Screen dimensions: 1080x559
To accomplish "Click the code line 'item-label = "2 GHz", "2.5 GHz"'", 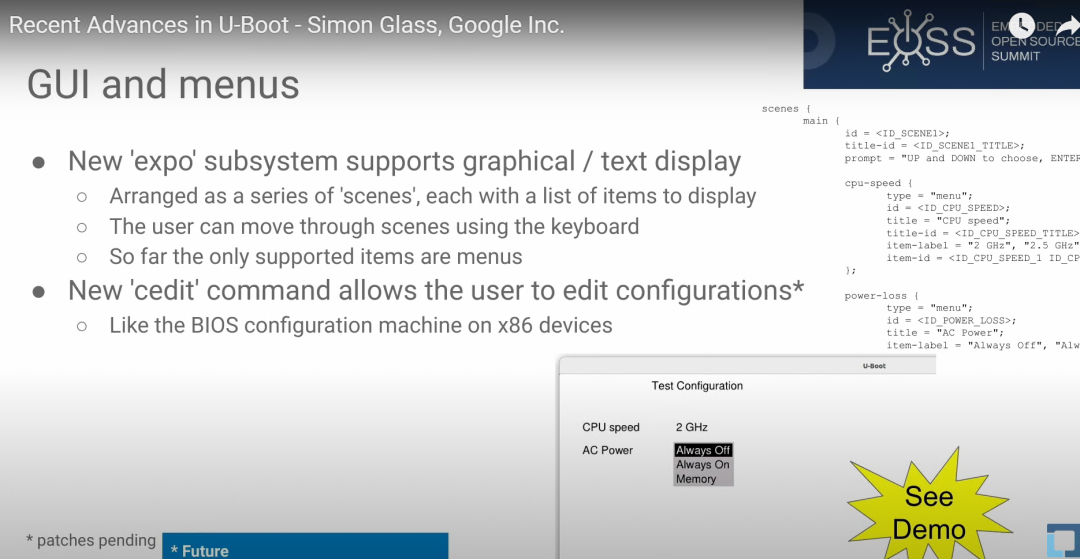I will coord(983,246).
